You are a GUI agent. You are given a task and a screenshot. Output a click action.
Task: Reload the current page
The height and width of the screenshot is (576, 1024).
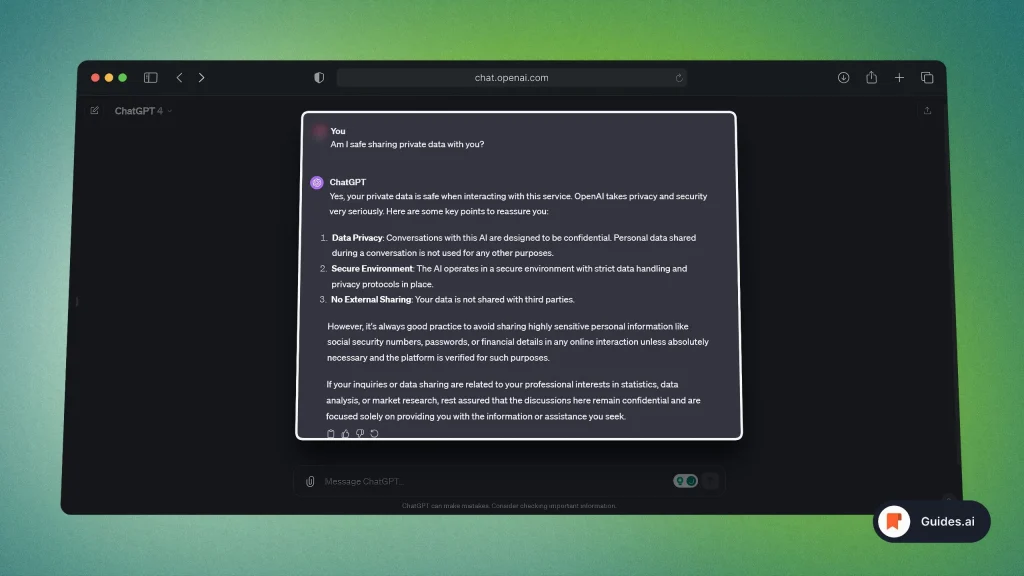coord(679,78)
